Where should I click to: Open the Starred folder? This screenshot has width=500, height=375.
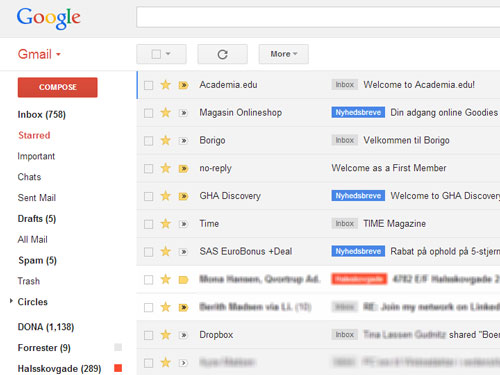coord(34,135)
